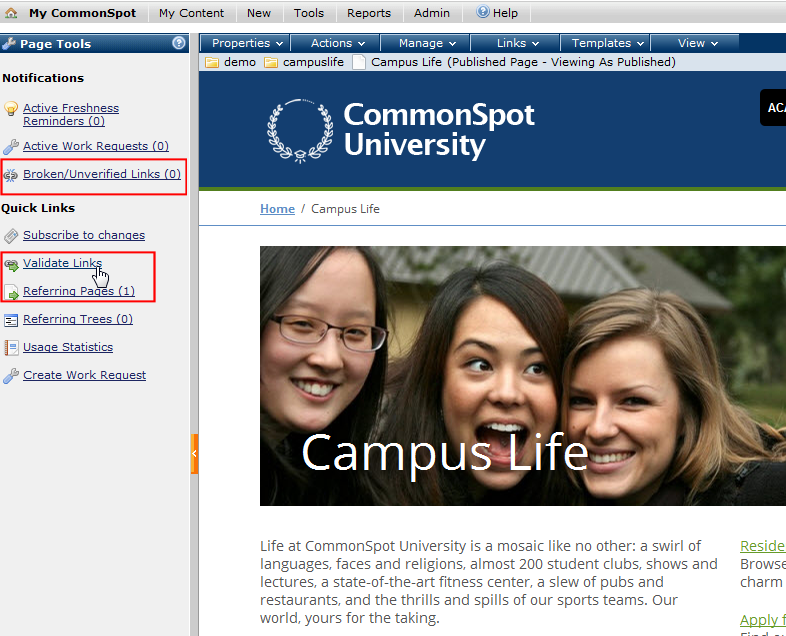Click the Create Work Request link

(x=84, y=375)
